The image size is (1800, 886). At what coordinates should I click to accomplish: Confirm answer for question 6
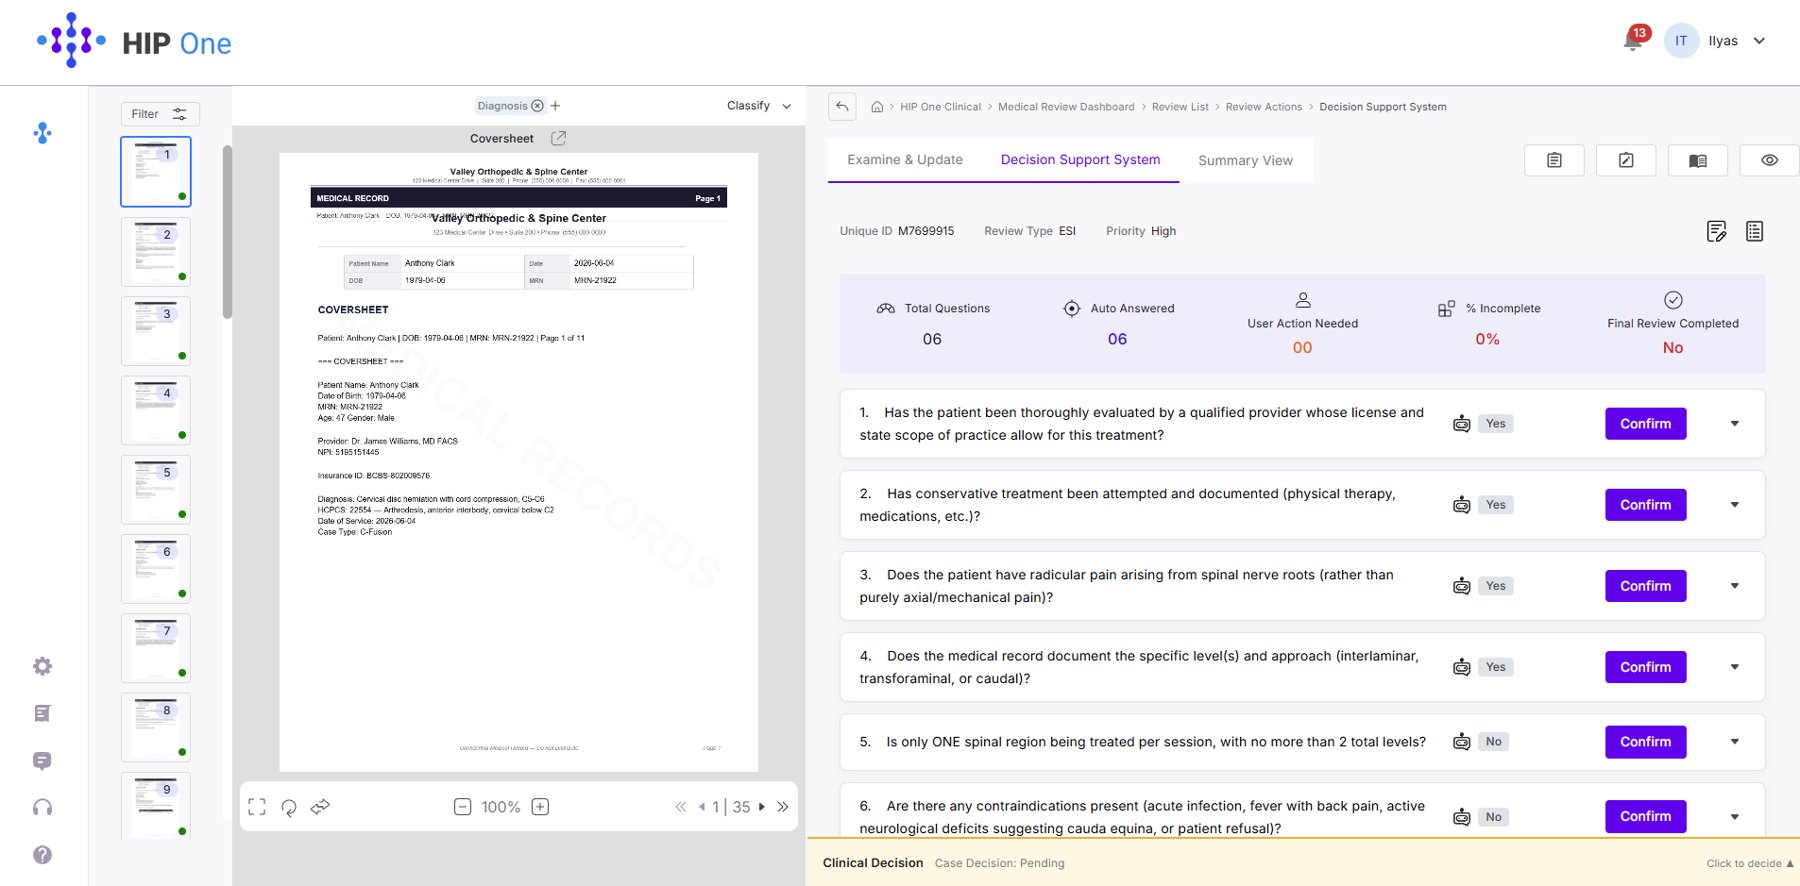pos(1645,817)
